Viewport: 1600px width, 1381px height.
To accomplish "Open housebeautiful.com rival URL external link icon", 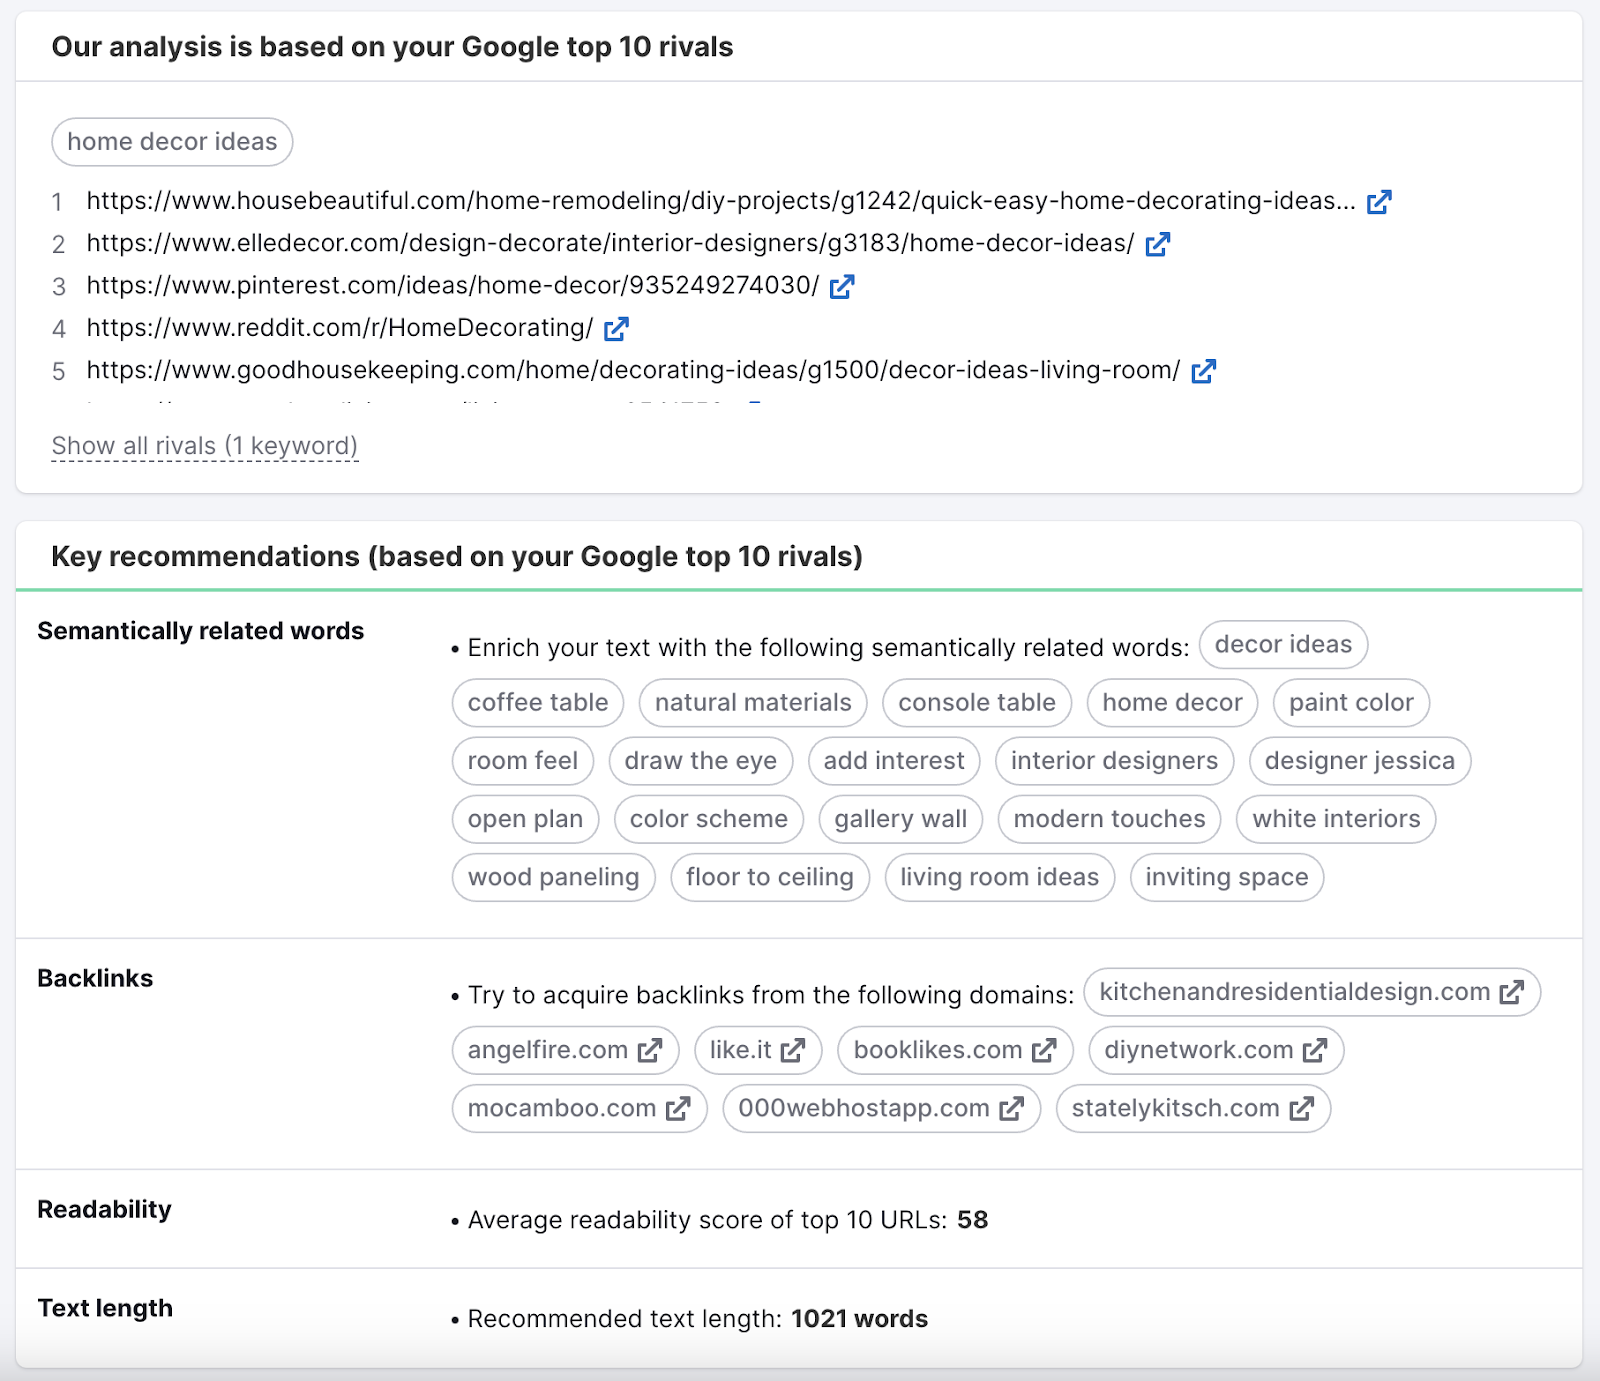I will click(x=1379, y=202).
